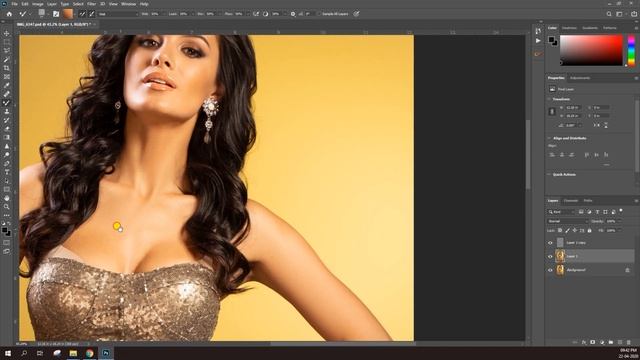The image size is (640, 360).
Task: Switch to the Adjustments tab
Action: (x=580, y=78)
